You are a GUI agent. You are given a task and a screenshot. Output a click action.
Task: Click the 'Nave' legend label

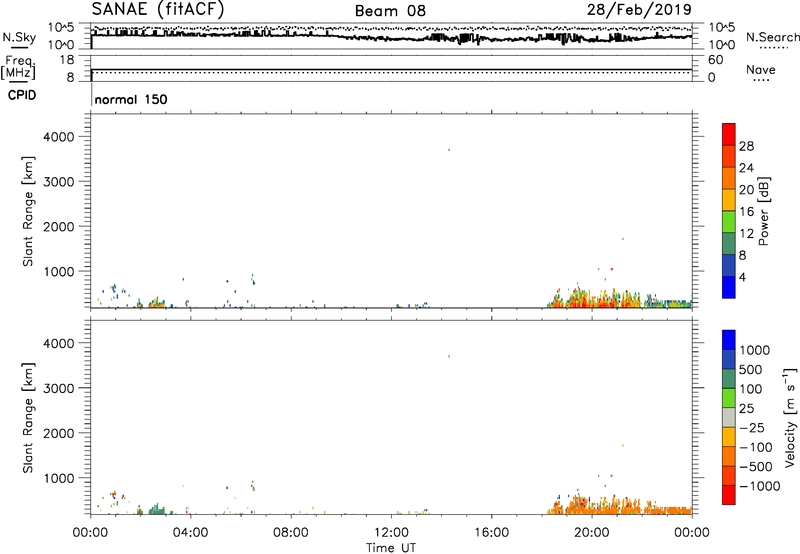[x=761, y=69]
